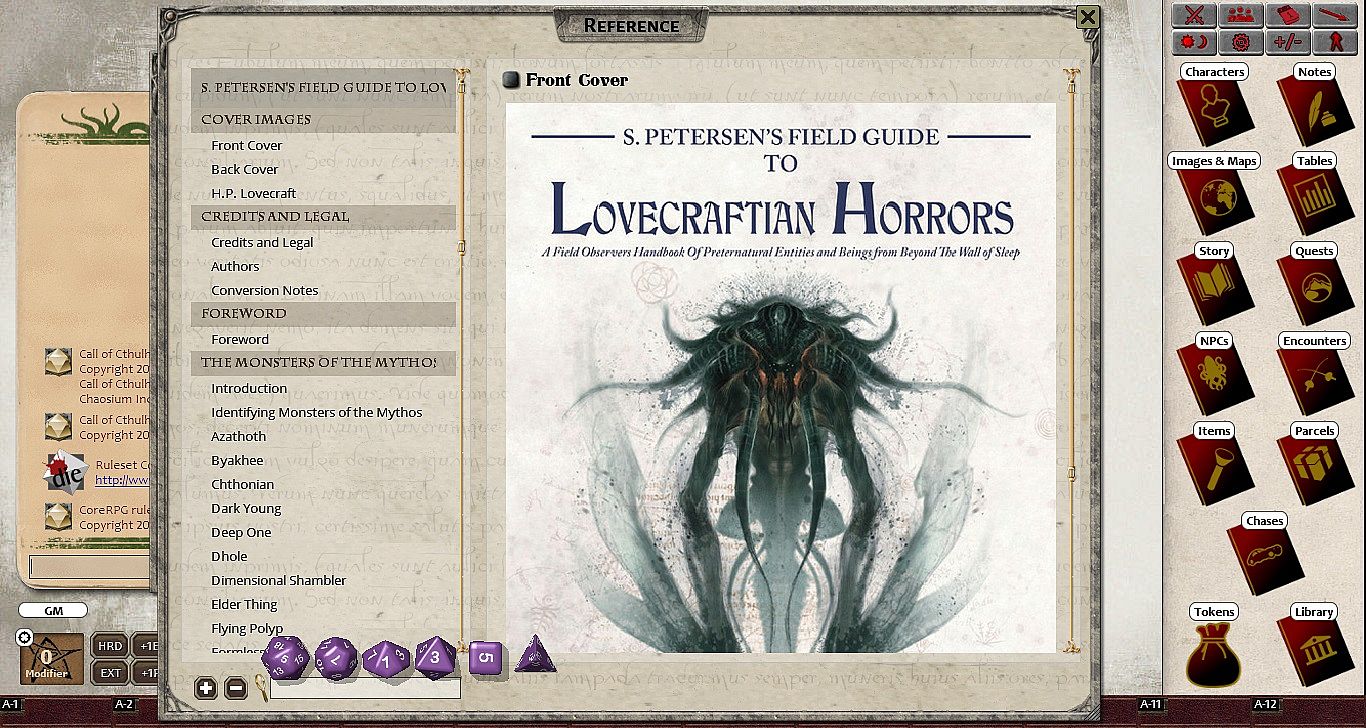This screenshot has width=1366, height=728.
Task: Pick the purple d4 die
Action: click(534, 655)
